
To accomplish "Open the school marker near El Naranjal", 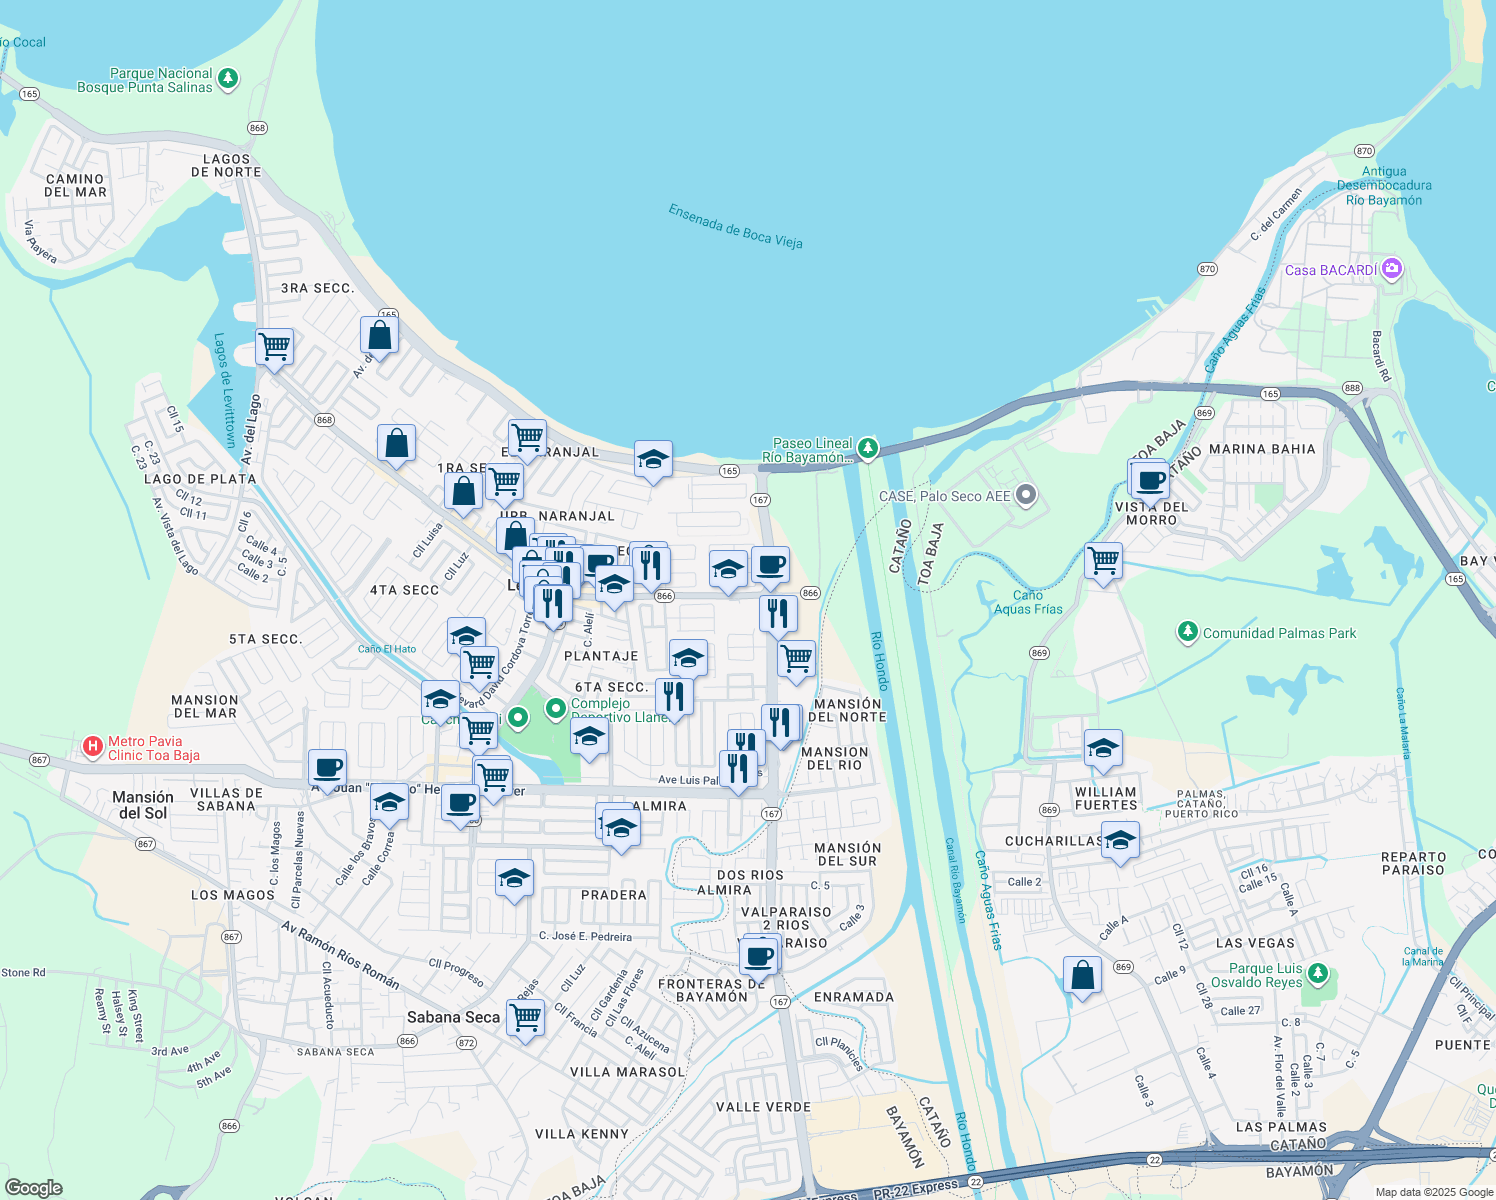I will click(653, 460).
